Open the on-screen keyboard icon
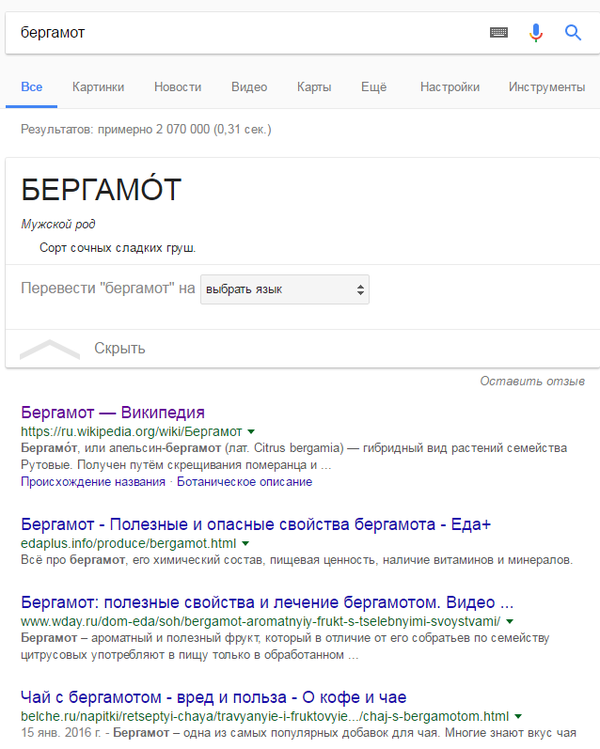This screenshot has width=600, height=749. coord(499,33)
